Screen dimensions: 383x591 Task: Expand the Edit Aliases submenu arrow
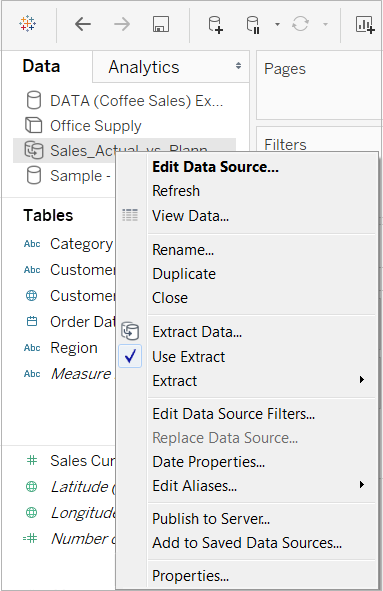[362, 485]
